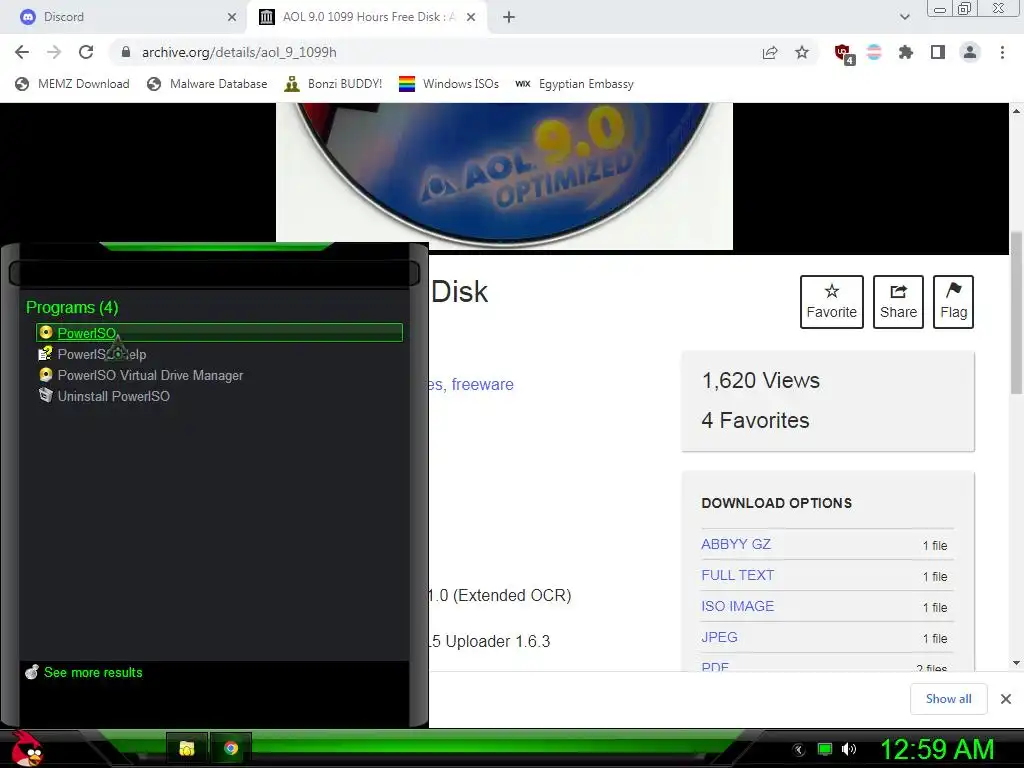
Task: Click the Angry Birds start button
Action: tap(27, 748)
